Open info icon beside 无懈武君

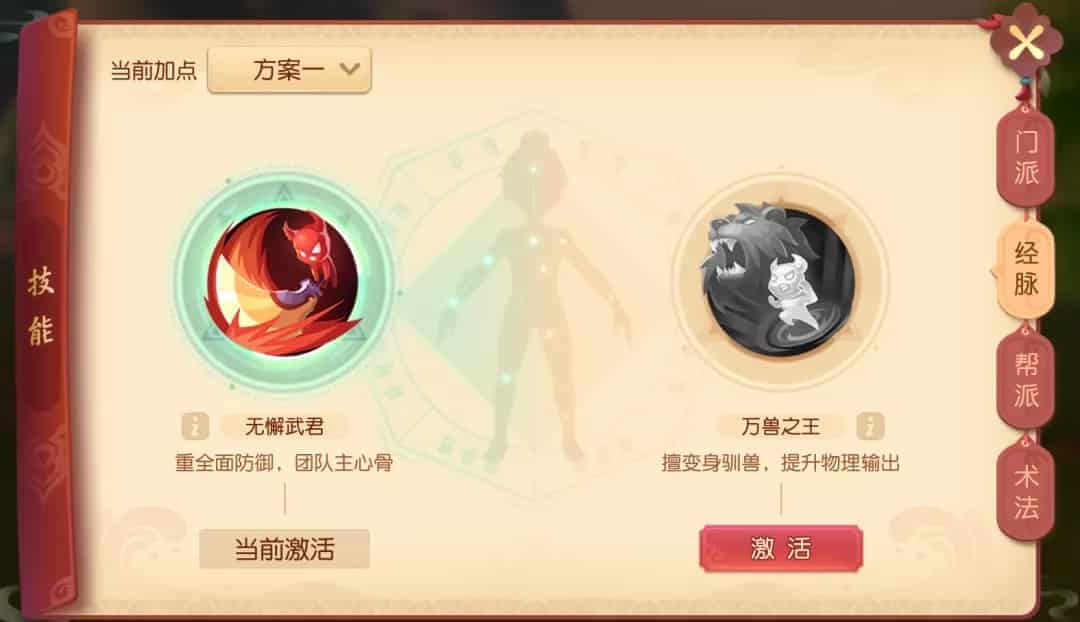195,426
